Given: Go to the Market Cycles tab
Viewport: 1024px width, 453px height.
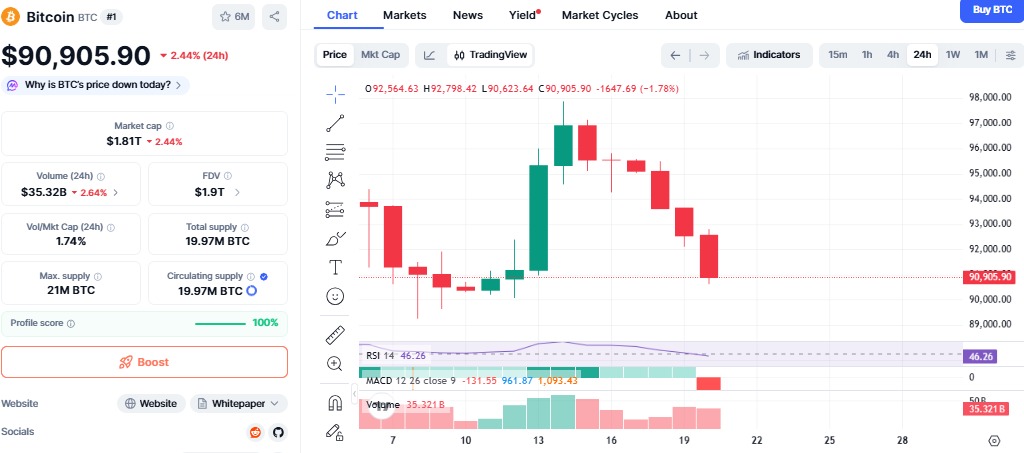Looking at the screenshot, I should click(x=600, y=15).
